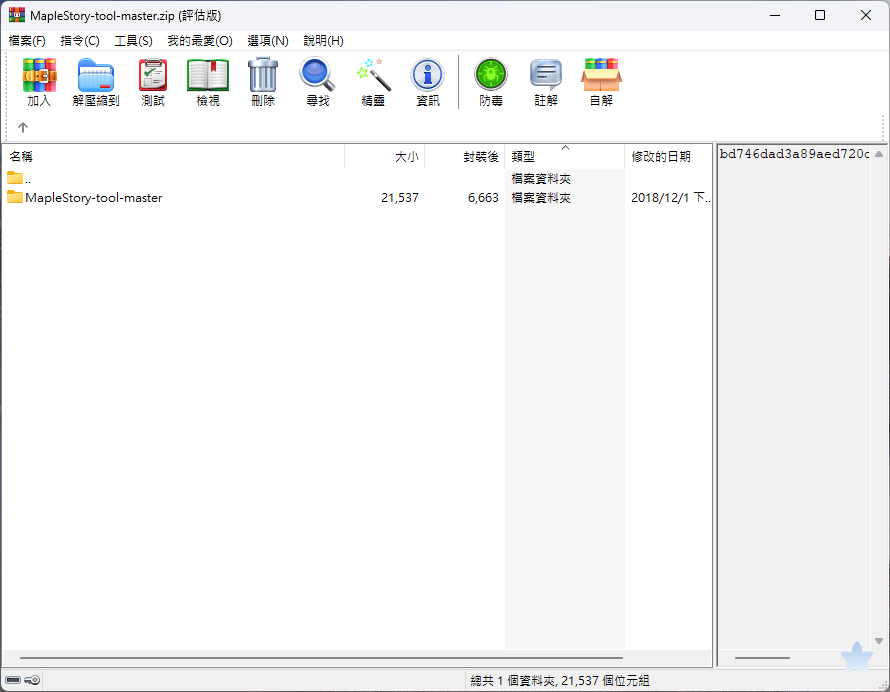This screenshot has height=692, width=890.
Task: Open the 檔案(F) menu
Action: pyautogui.click(x=27, y=41)
